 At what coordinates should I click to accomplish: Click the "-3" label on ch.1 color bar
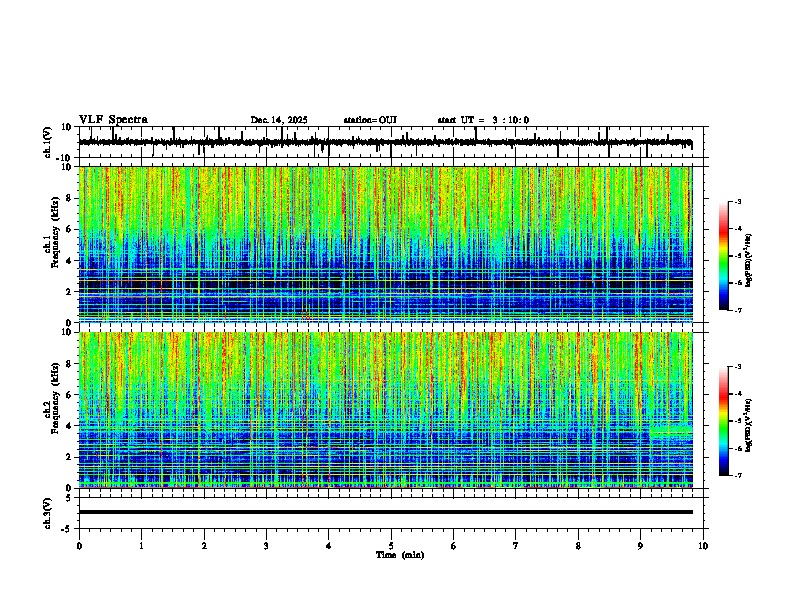click(x=737, y=201)
